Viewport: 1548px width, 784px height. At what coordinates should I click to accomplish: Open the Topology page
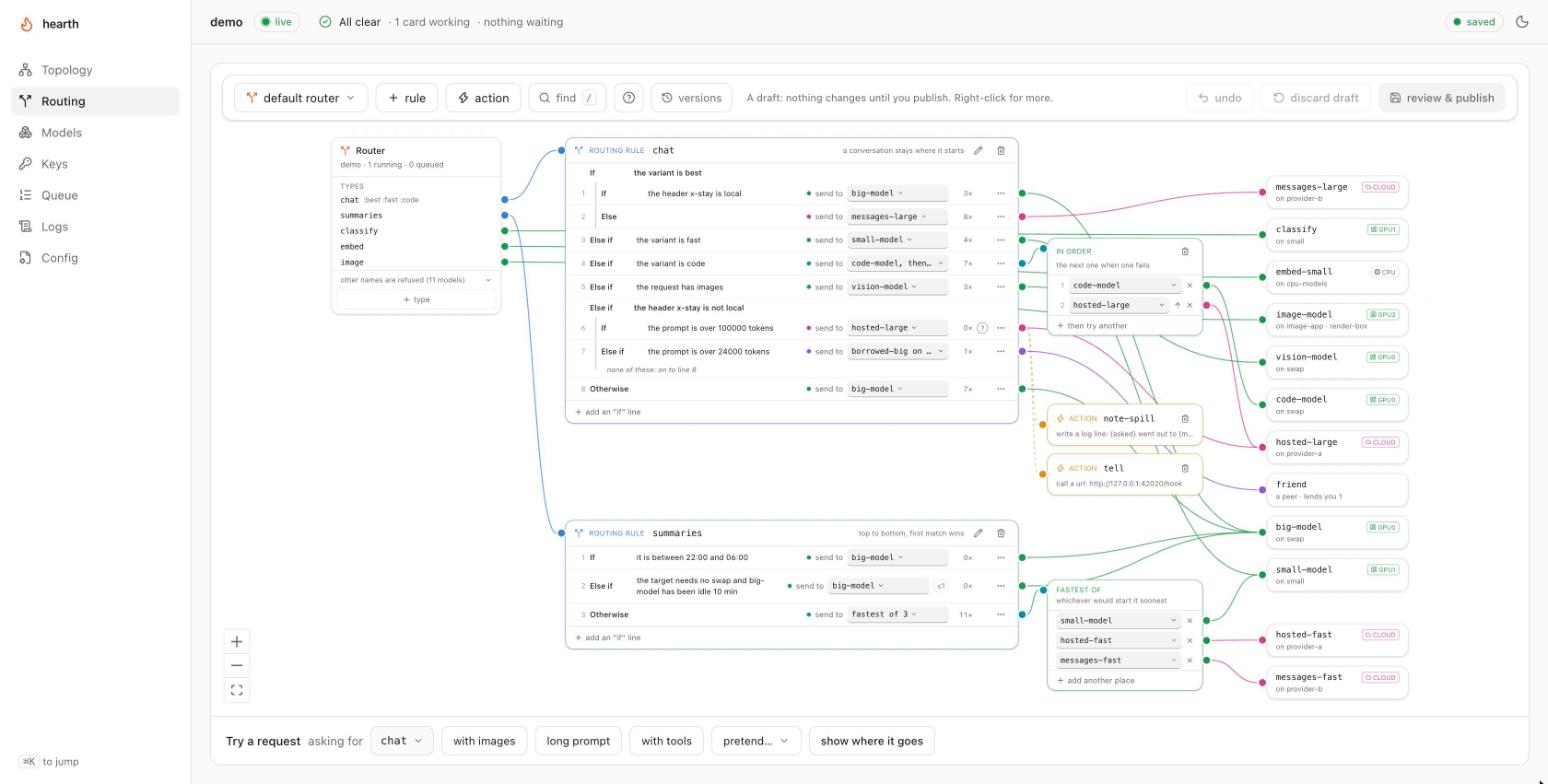[x=96, y=70]
